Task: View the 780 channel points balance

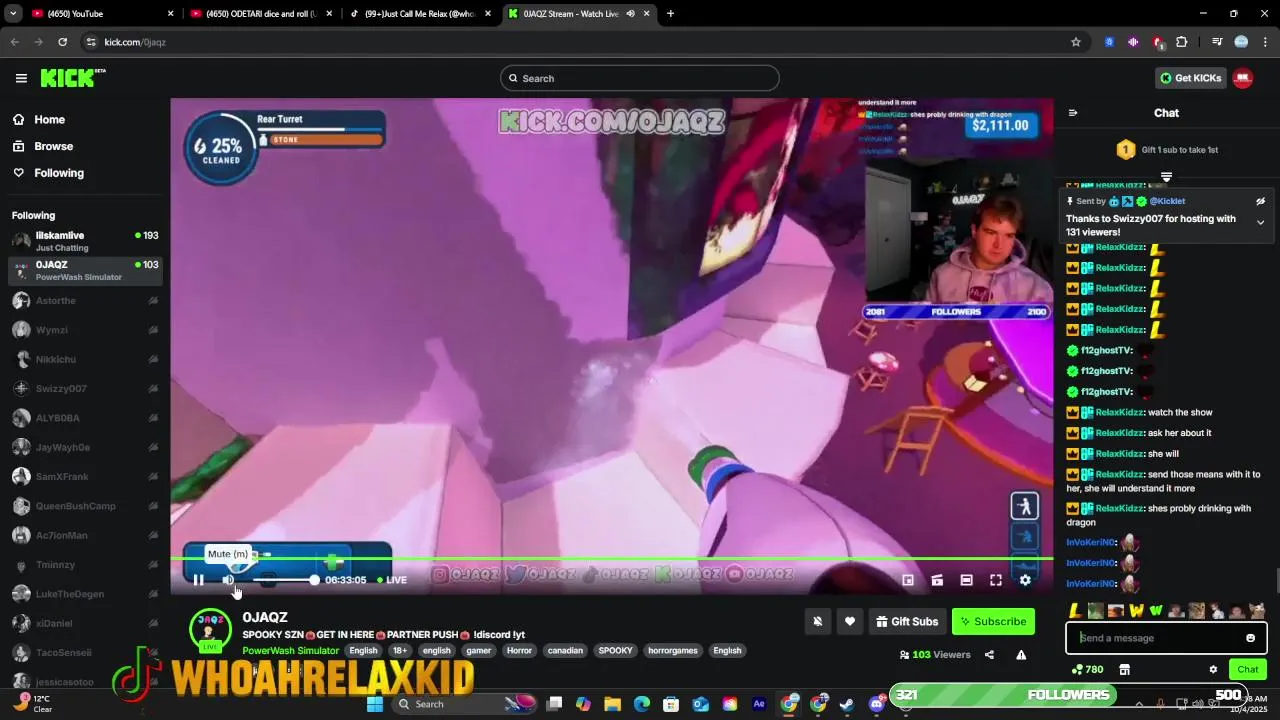Action: pyautogui.click(x=1088, y=670)
